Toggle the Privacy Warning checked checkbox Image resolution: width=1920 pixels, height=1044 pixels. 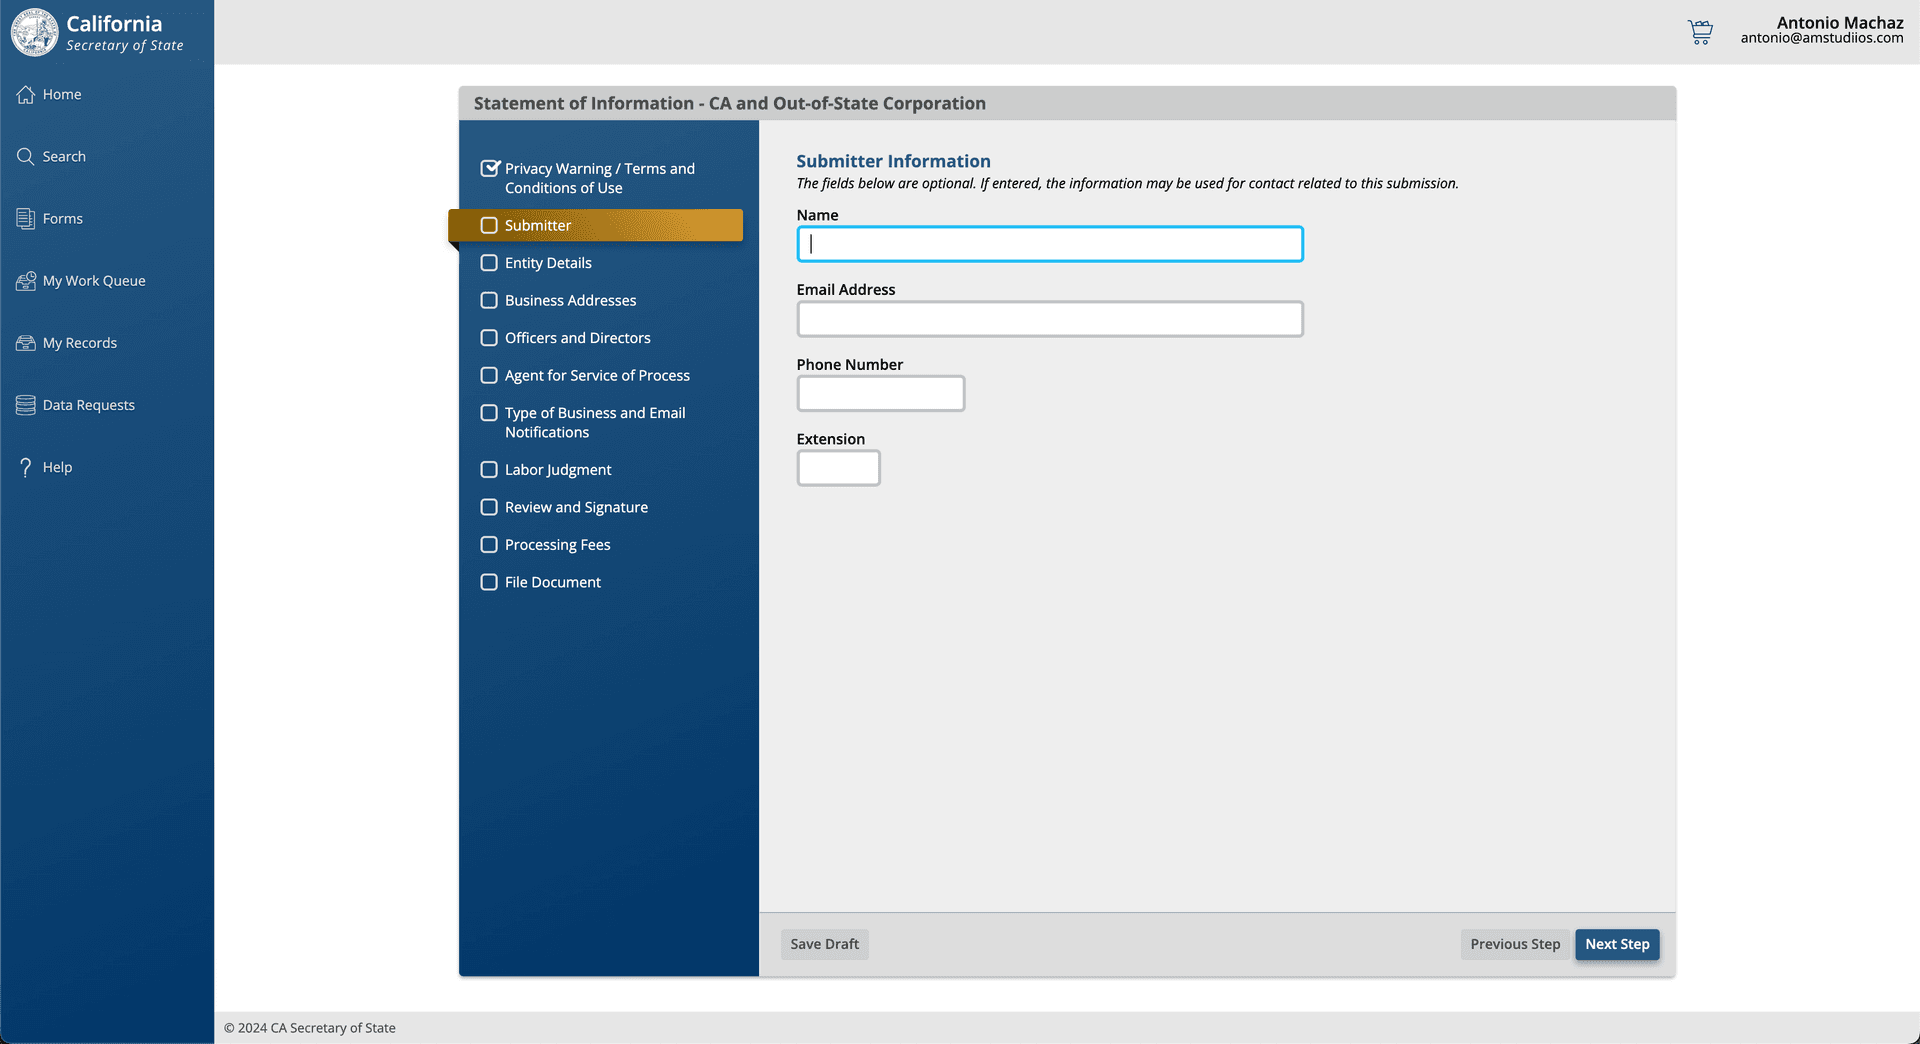click(x=489, y=168)
